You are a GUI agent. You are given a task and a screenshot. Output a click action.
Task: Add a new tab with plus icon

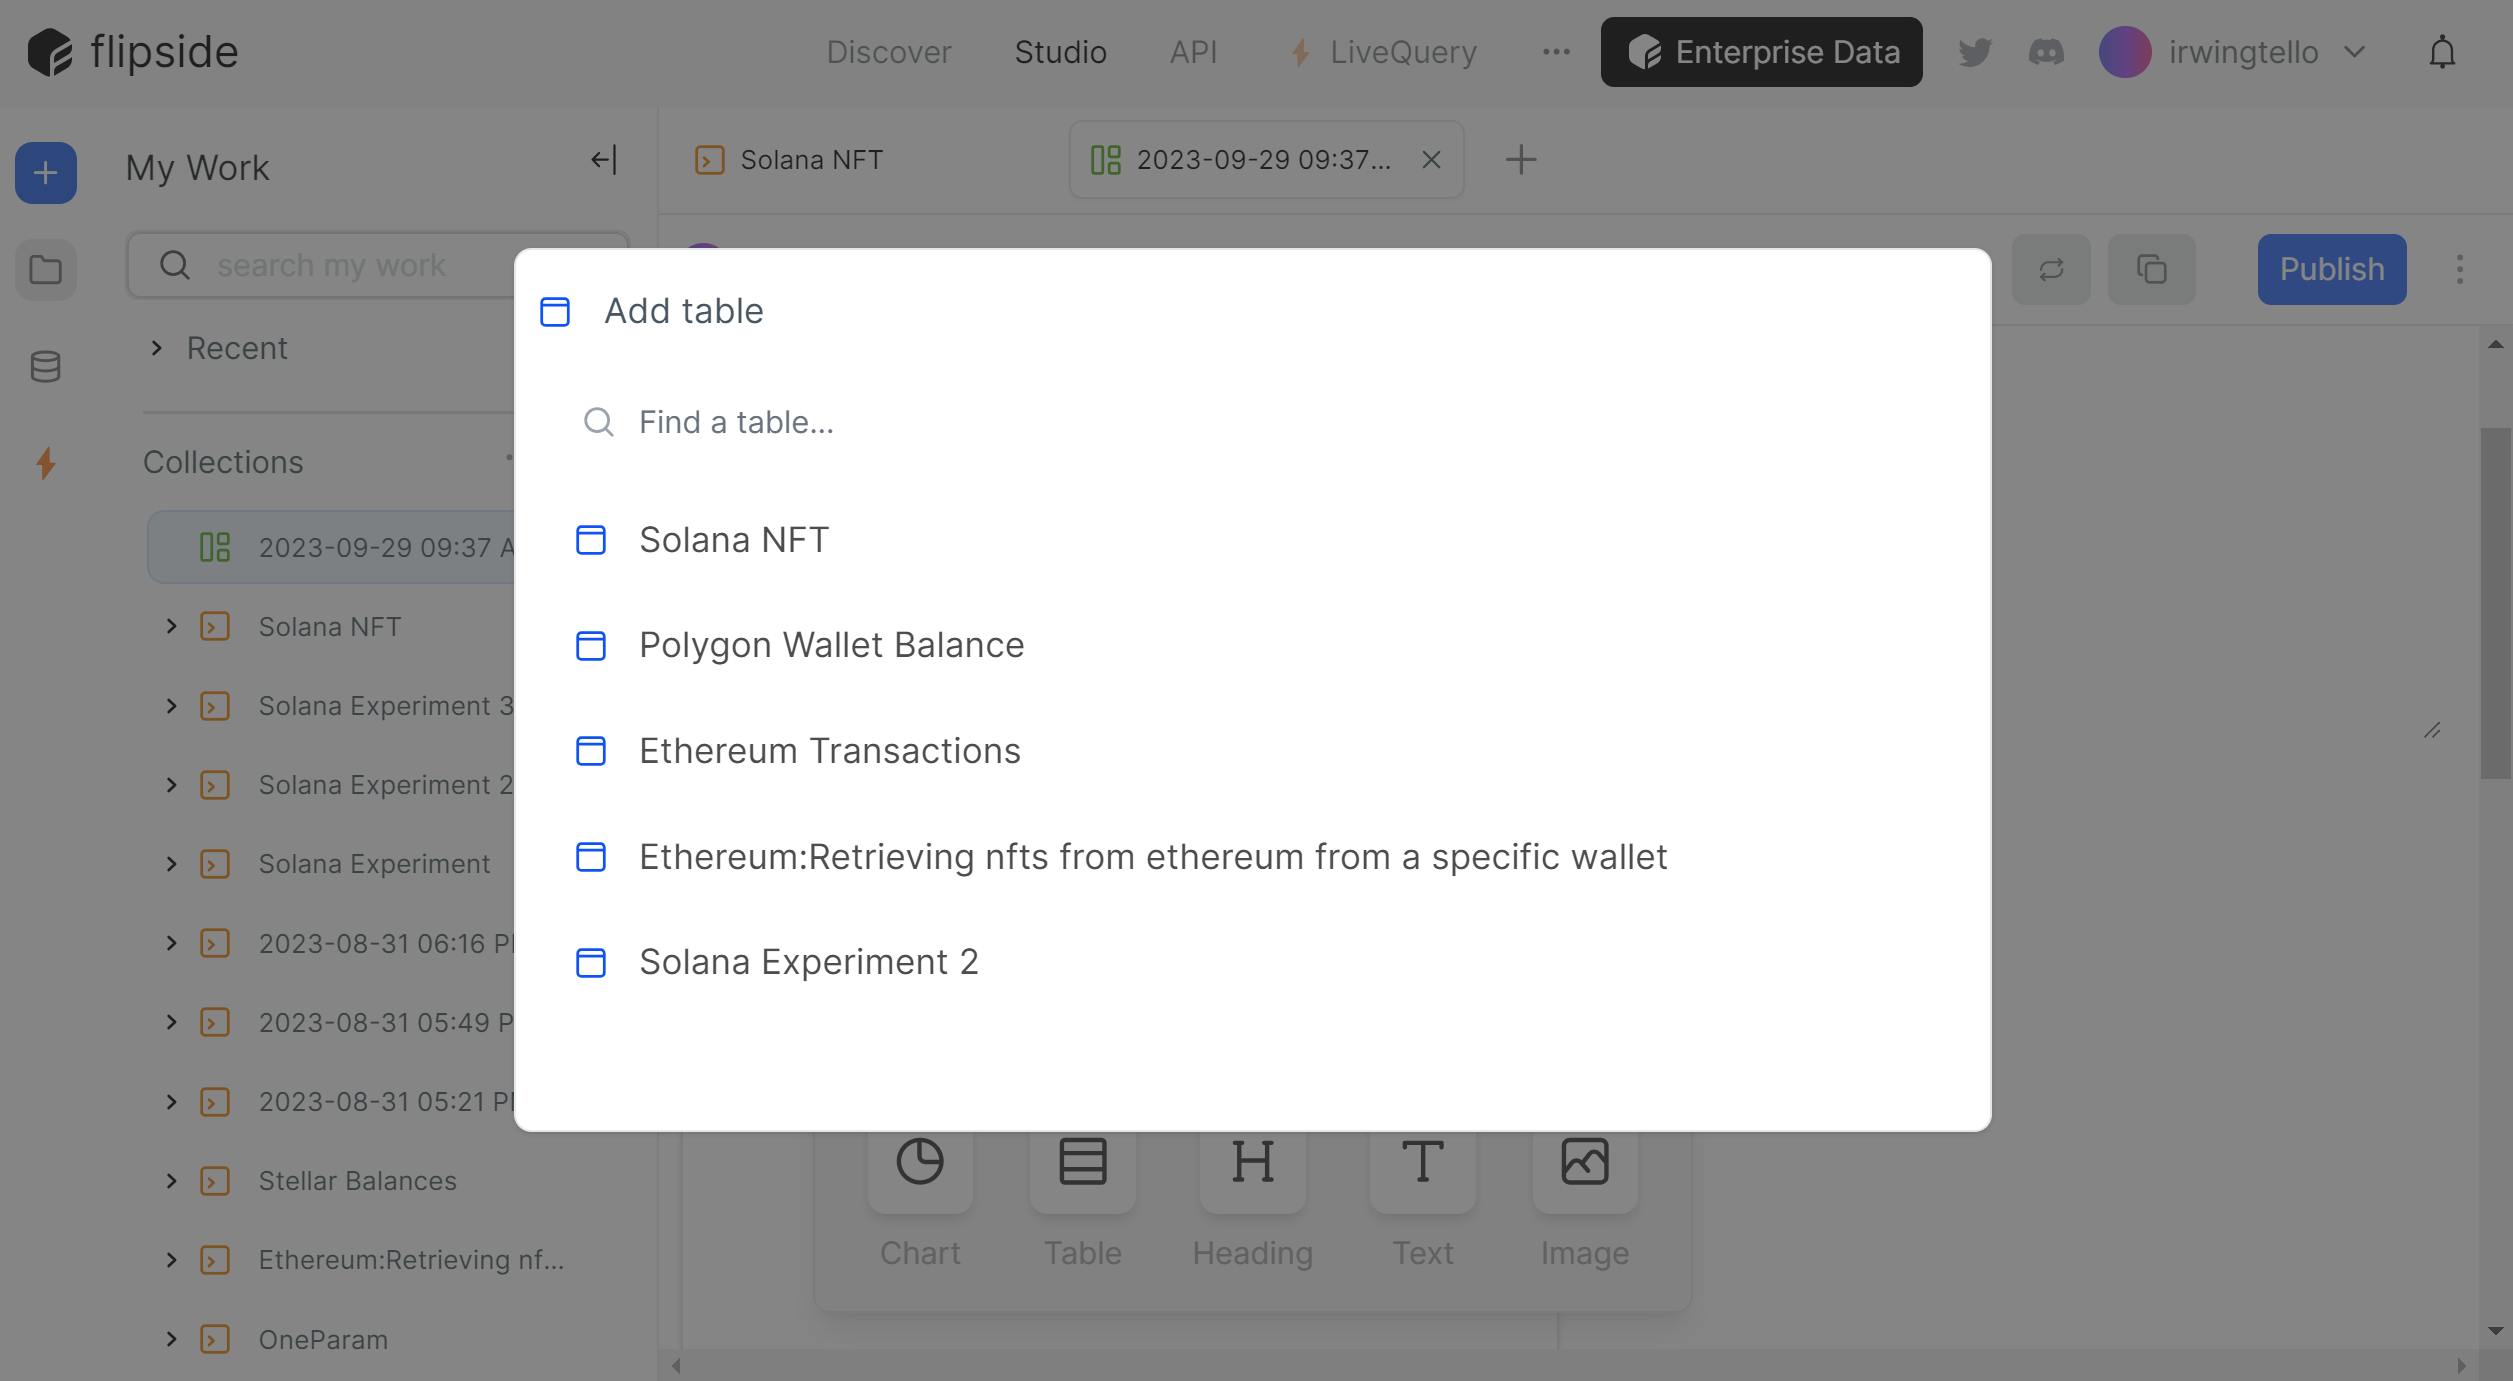1520,160
